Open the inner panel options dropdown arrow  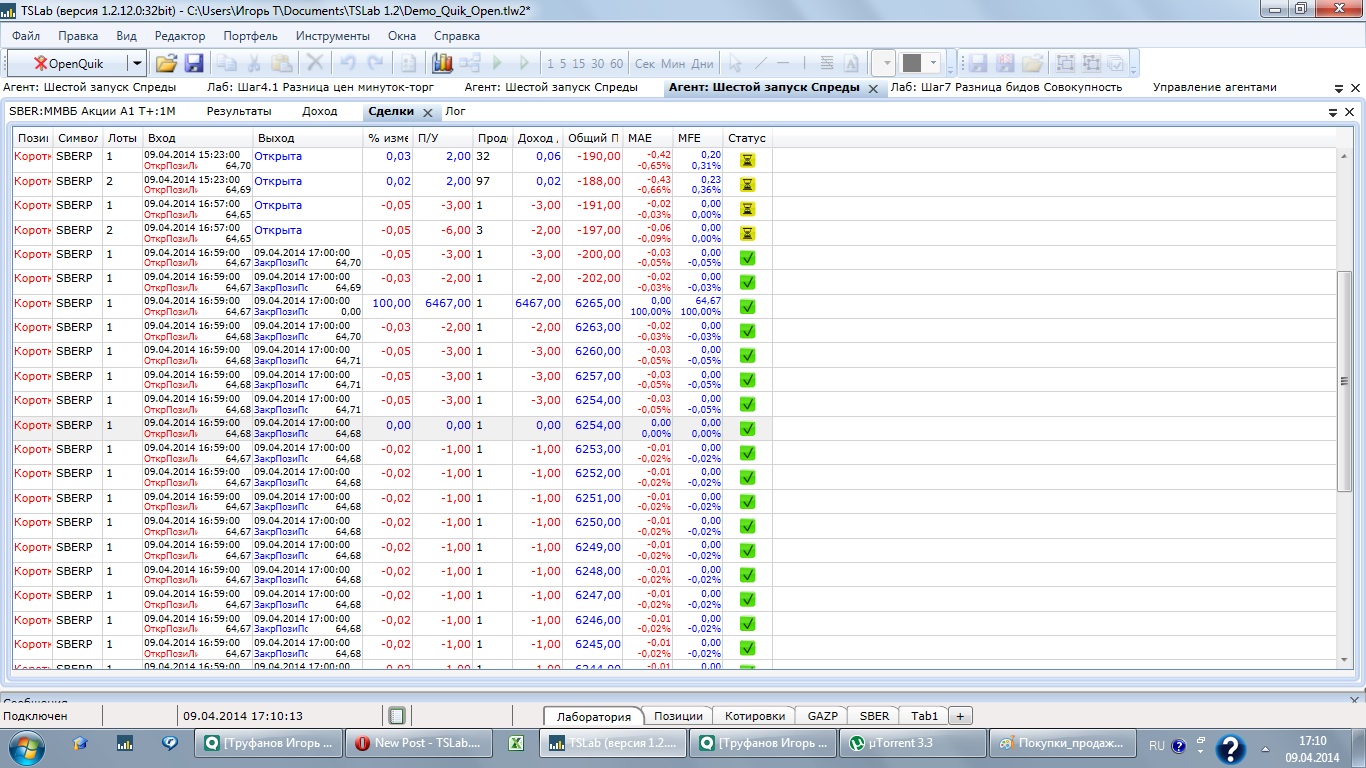(x=1333, y=113)
